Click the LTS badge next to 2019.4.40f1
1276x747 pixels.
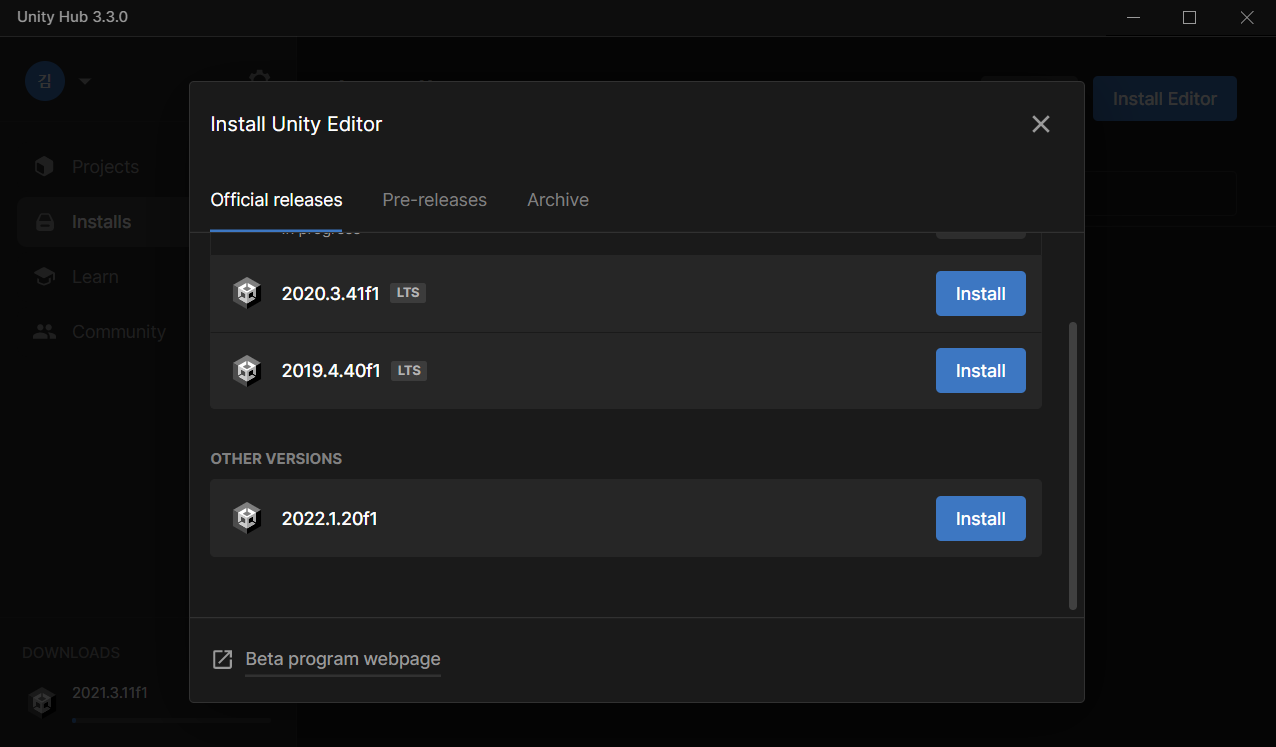click(409, 370)
